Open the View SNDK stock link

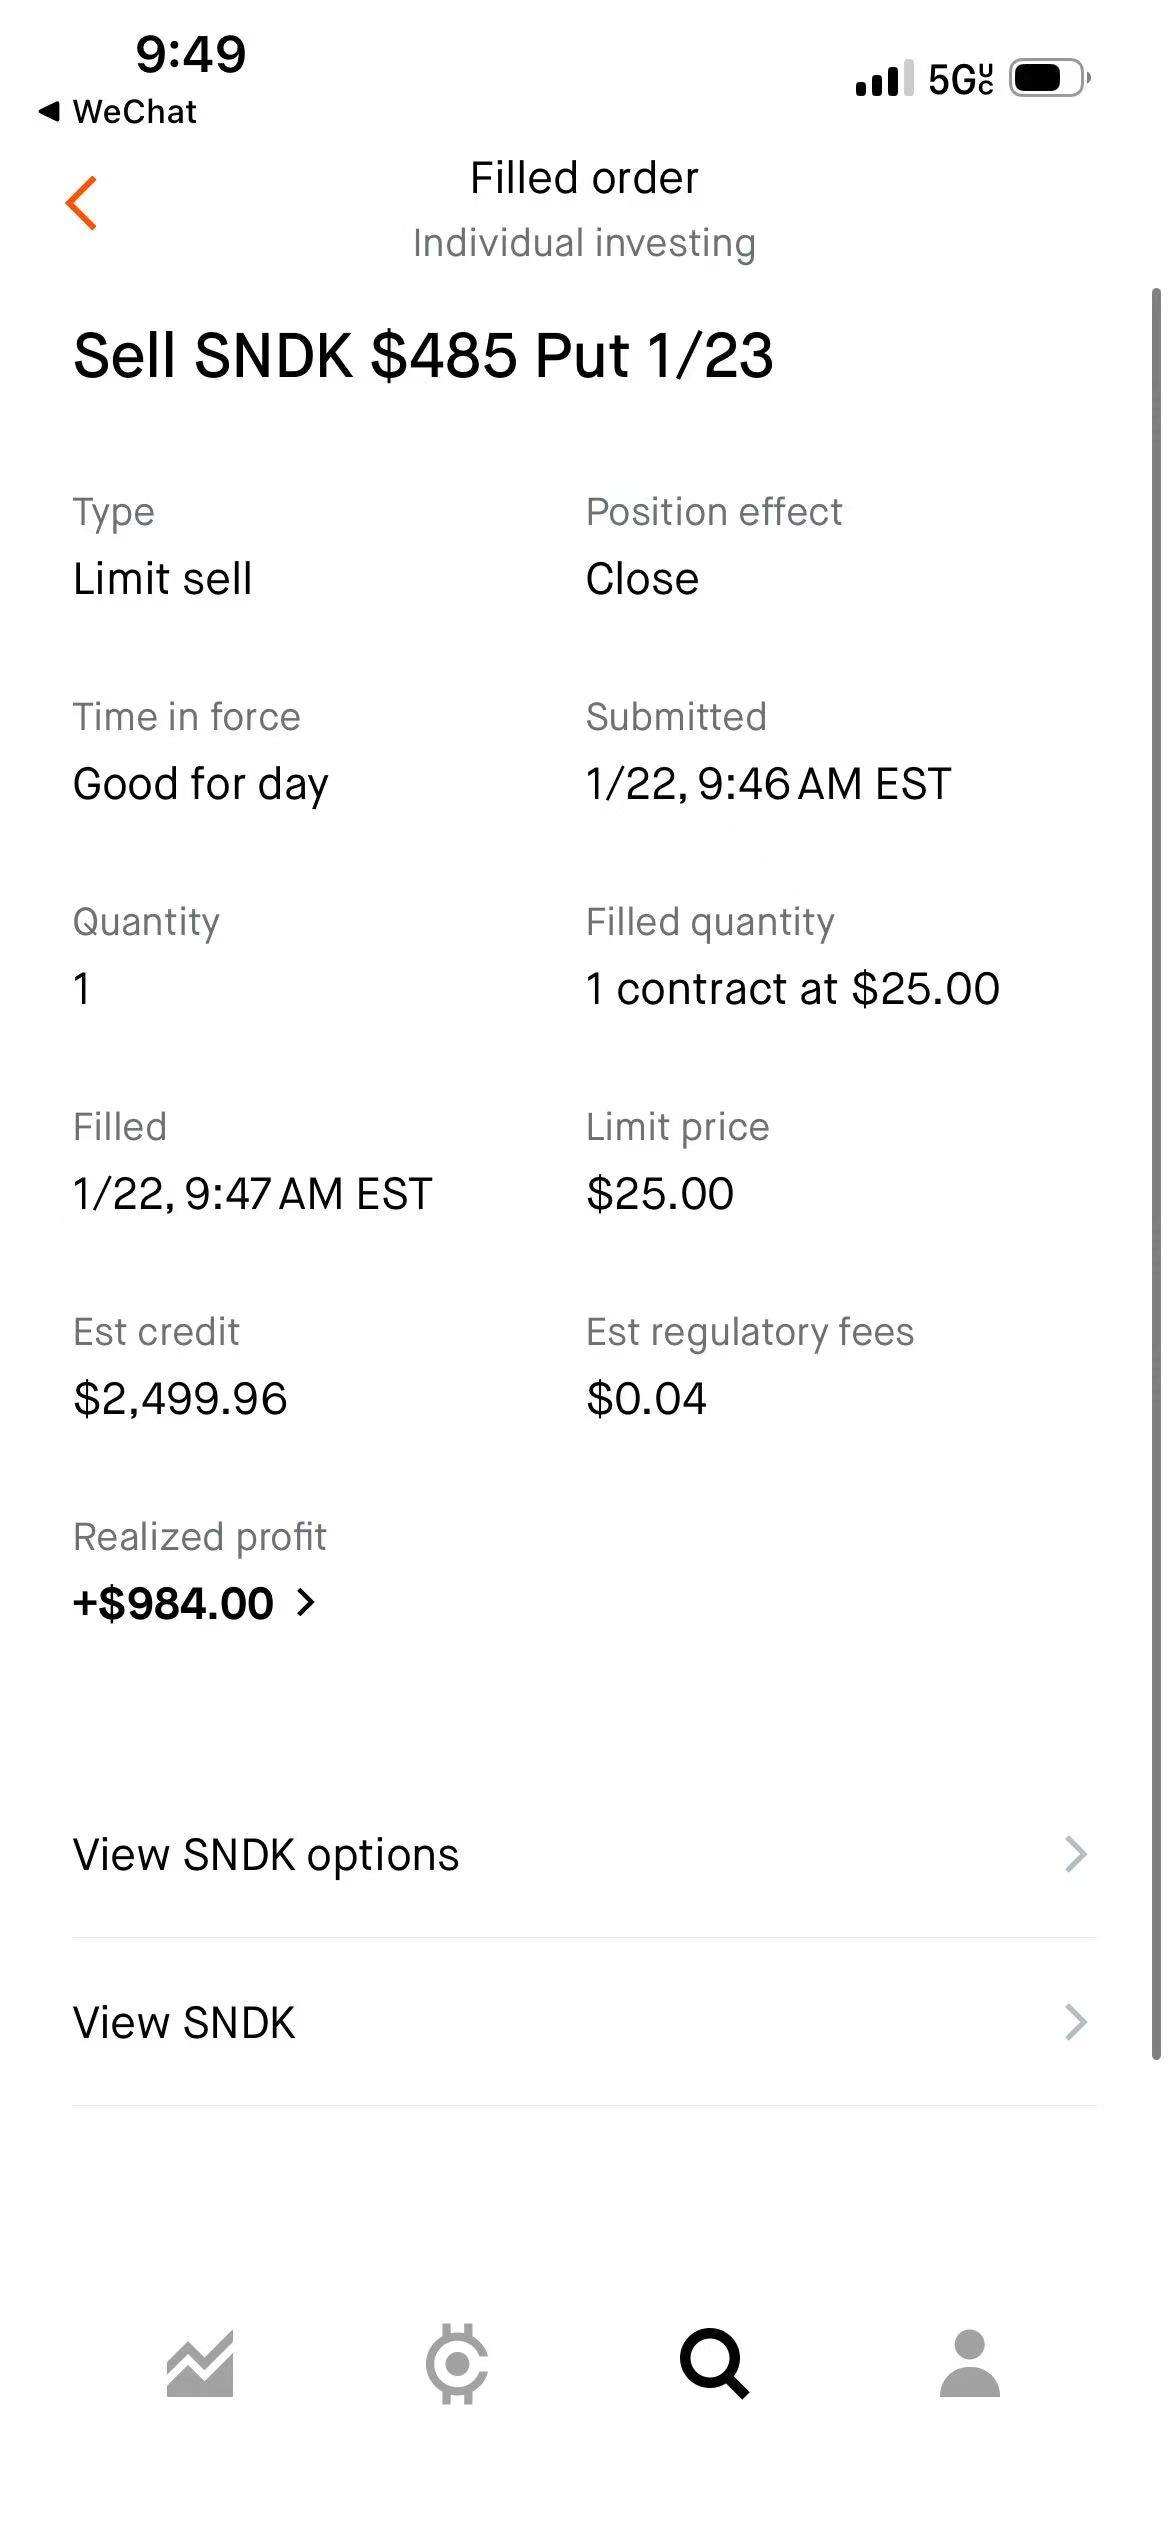coord(184,2023)
